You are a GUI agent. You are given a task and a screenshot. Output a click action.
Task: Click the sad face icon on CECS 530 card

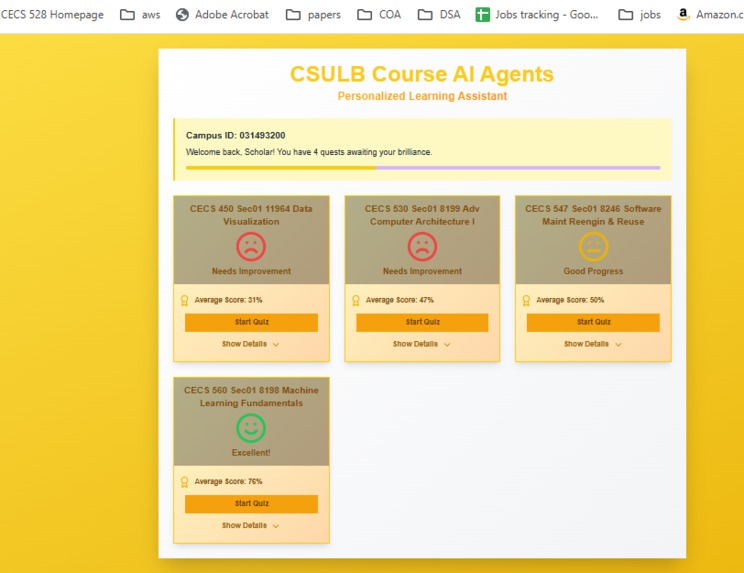pos(422,247)
